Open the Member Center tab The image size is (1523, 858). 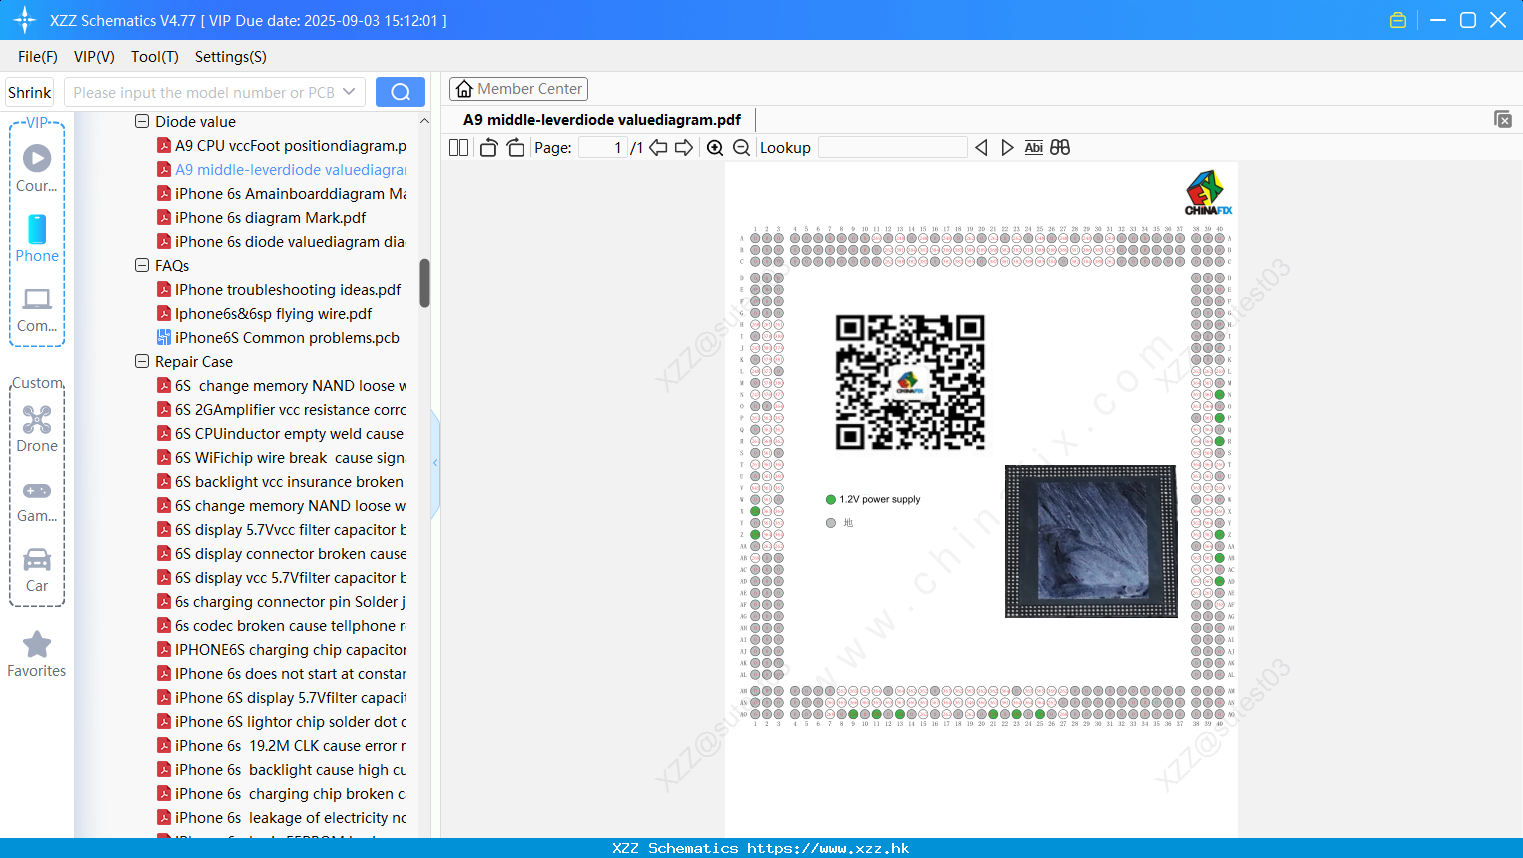point(518,89)
